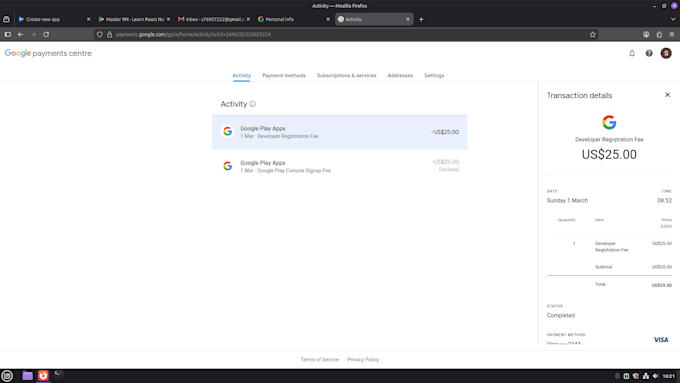Switch to the Personal info tab
The height and width of the screenshot is (383, 680).
[x=293, y=19]
